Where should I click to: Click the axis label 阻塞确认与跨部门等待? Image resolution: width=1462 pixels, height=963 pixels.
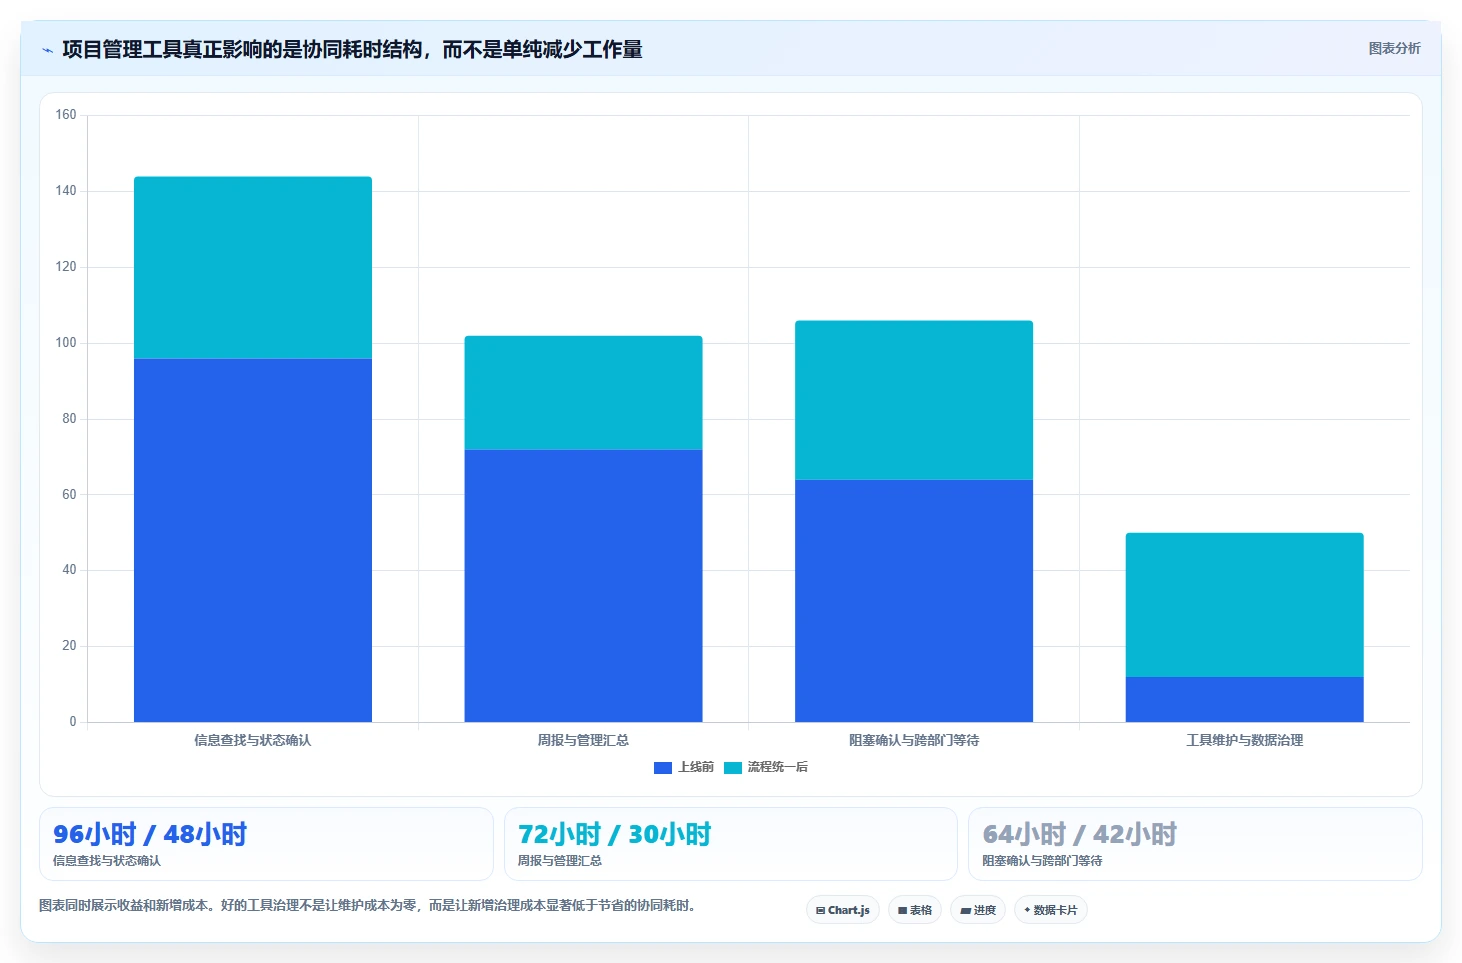[x=914, y=740]
